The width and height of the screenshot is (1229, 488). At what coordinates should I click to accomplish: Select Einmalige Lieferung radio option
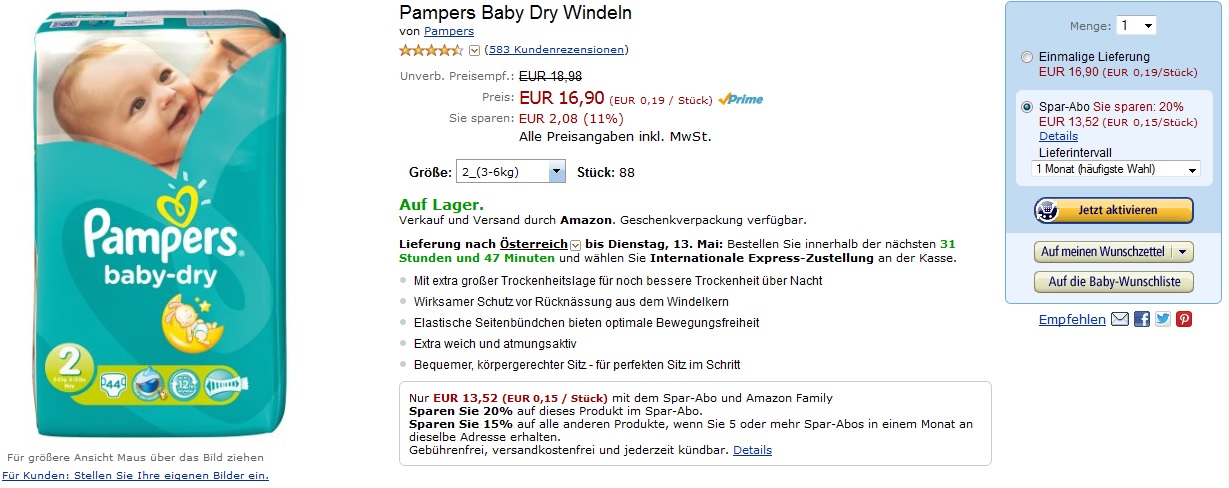(1027, 57)
